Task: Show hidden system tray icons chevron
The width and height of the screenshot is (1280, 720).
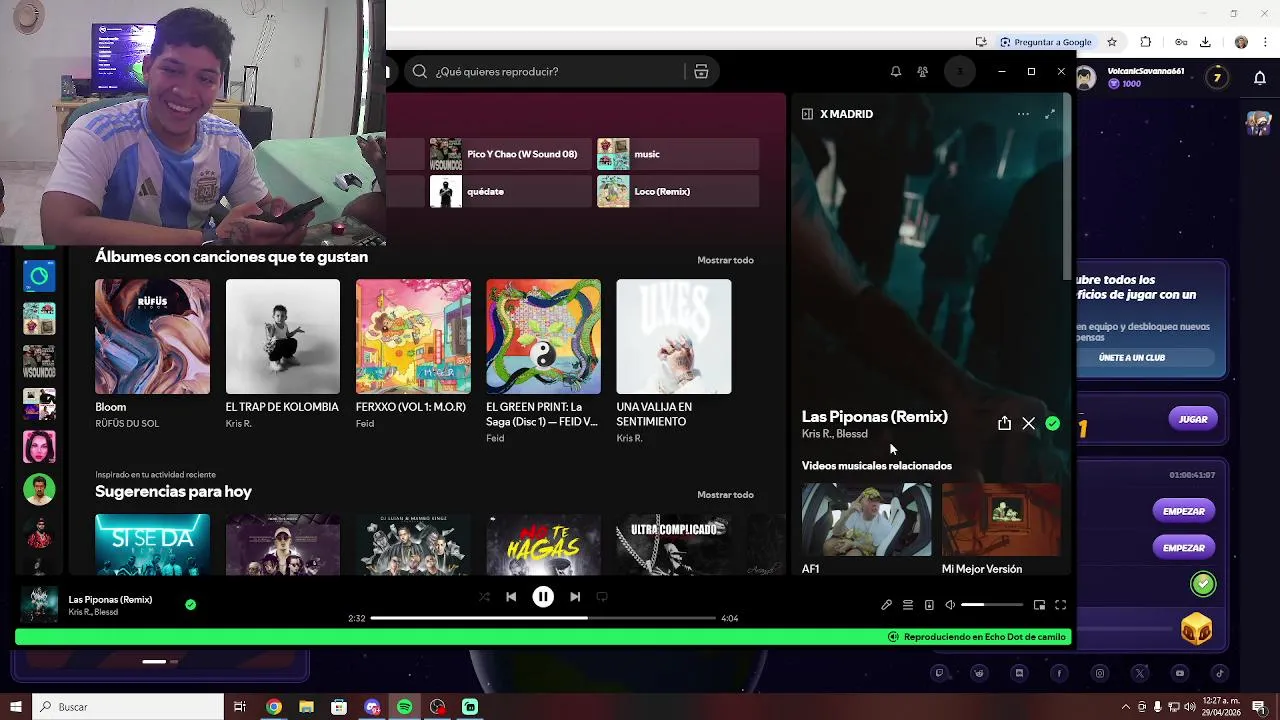Action: 1126,707
